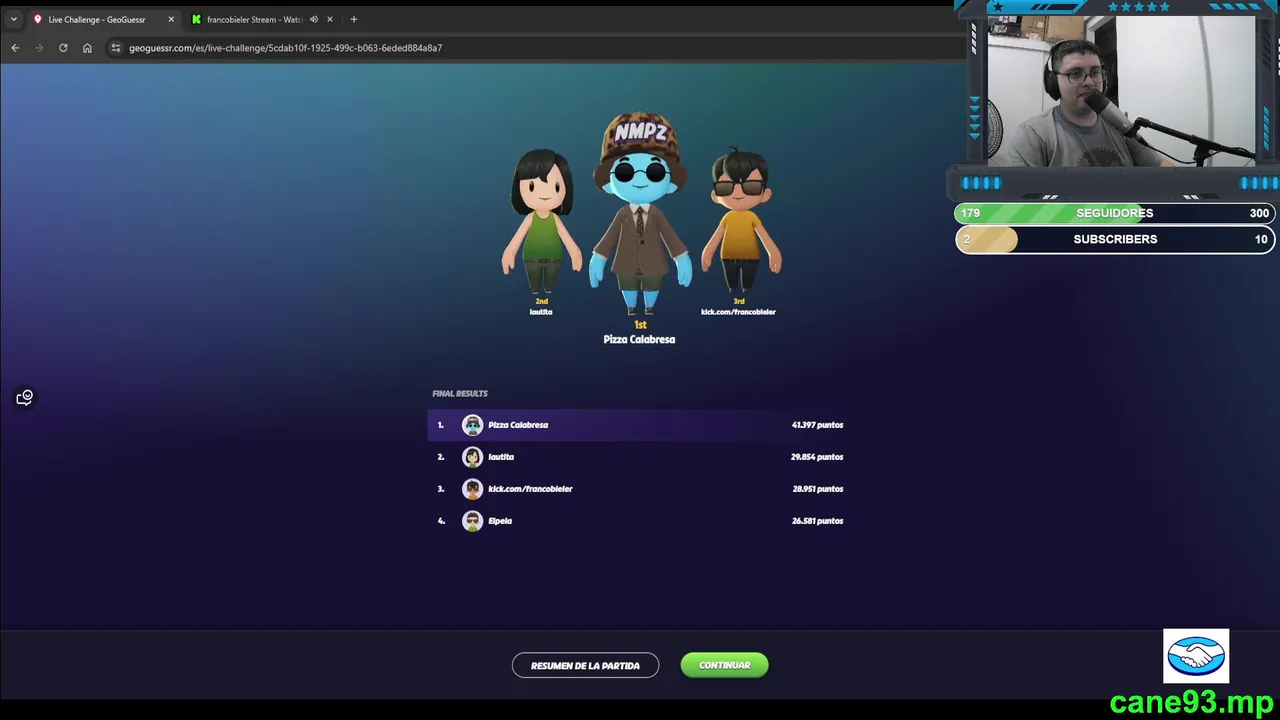Select the kick.com/francobieler results row avatar
Screen dimensions: 1280x720
(472, 489)
